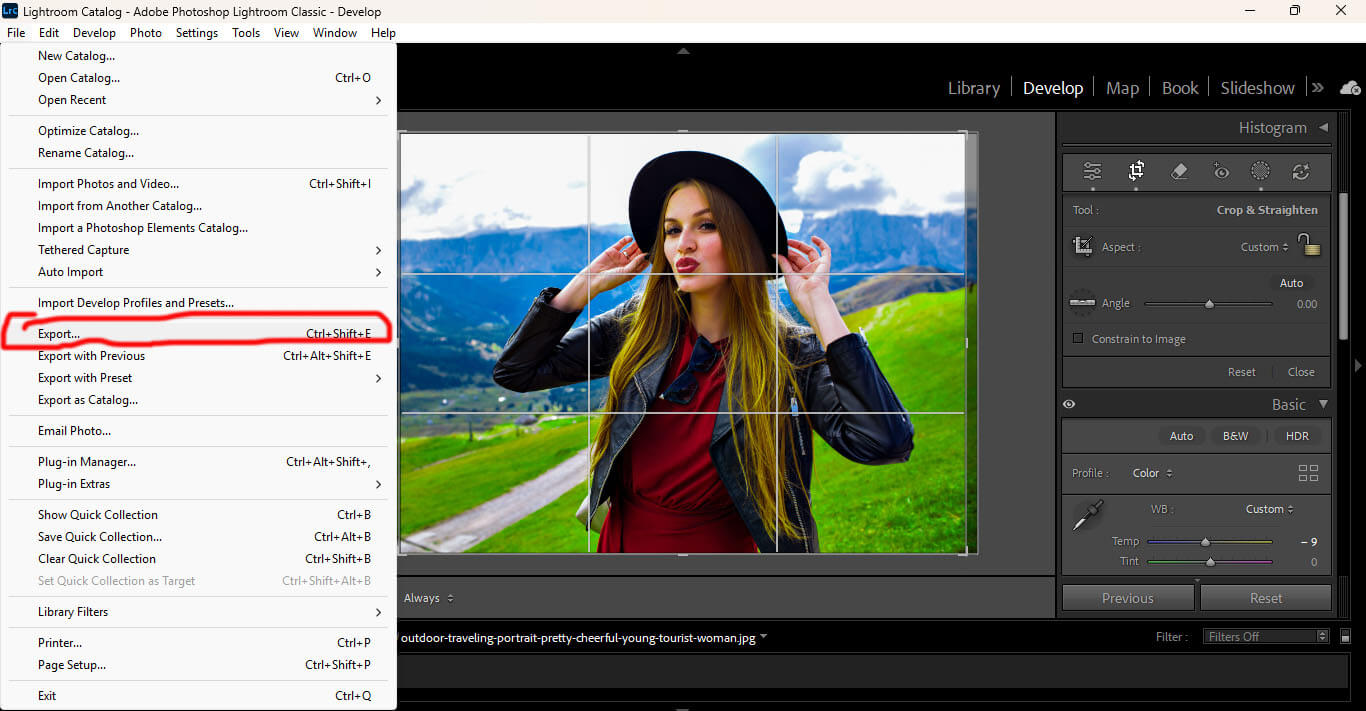1366x711 pixels.
Task: Toggle Basic panel visibility eye
Action: [1069, 404]
